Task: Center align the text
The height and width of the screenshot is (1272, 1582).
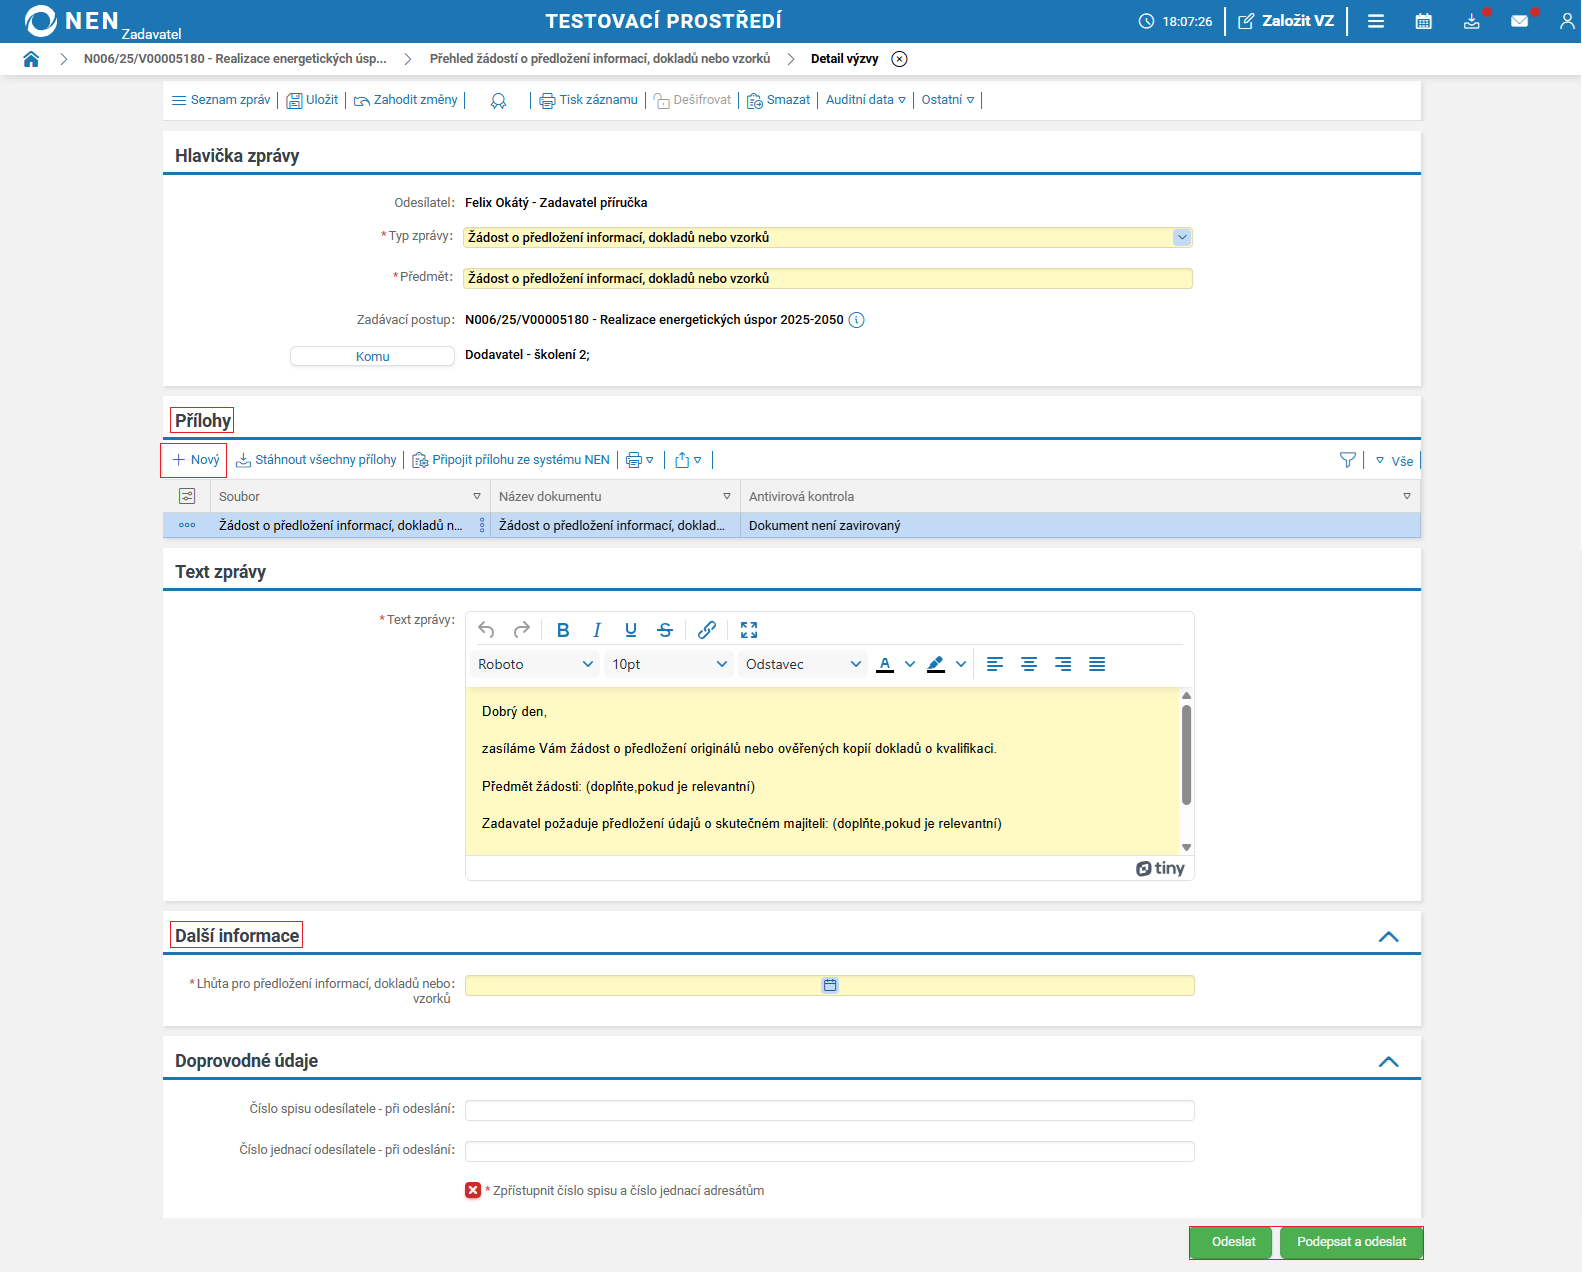Action: click(1029, 664)
